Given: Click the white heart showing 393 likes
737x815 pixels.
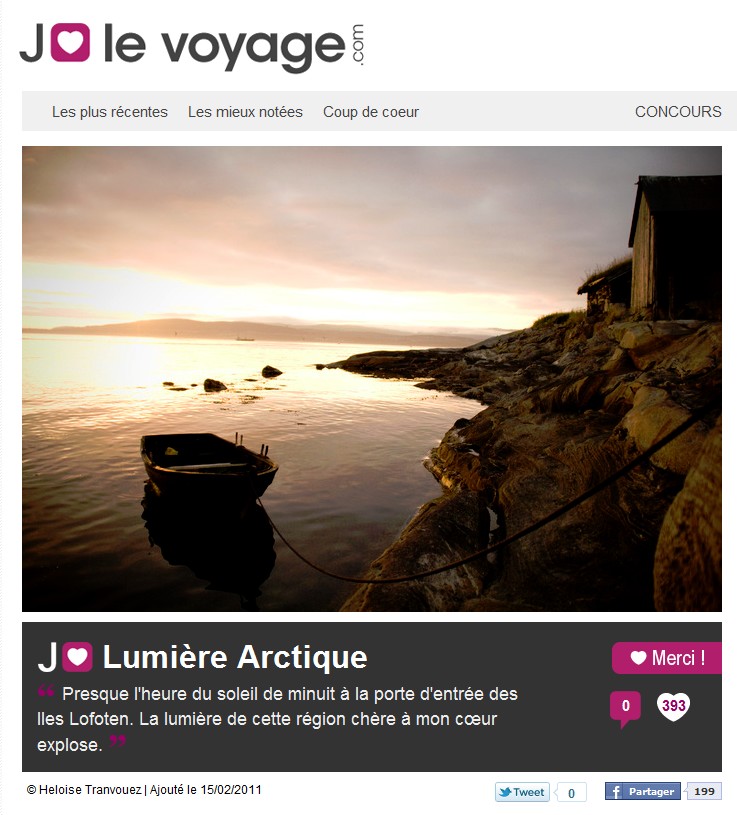Looking at the screenshot, I should (x=674, y=707).
